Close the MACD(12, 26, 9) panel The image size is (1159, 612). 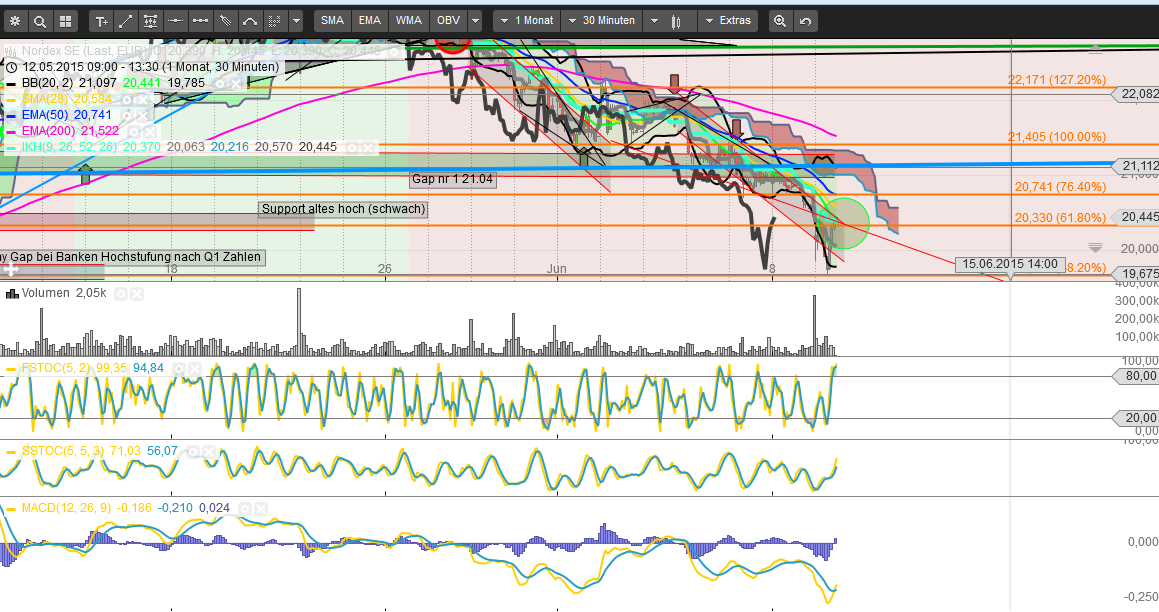[x=260, y=508]
